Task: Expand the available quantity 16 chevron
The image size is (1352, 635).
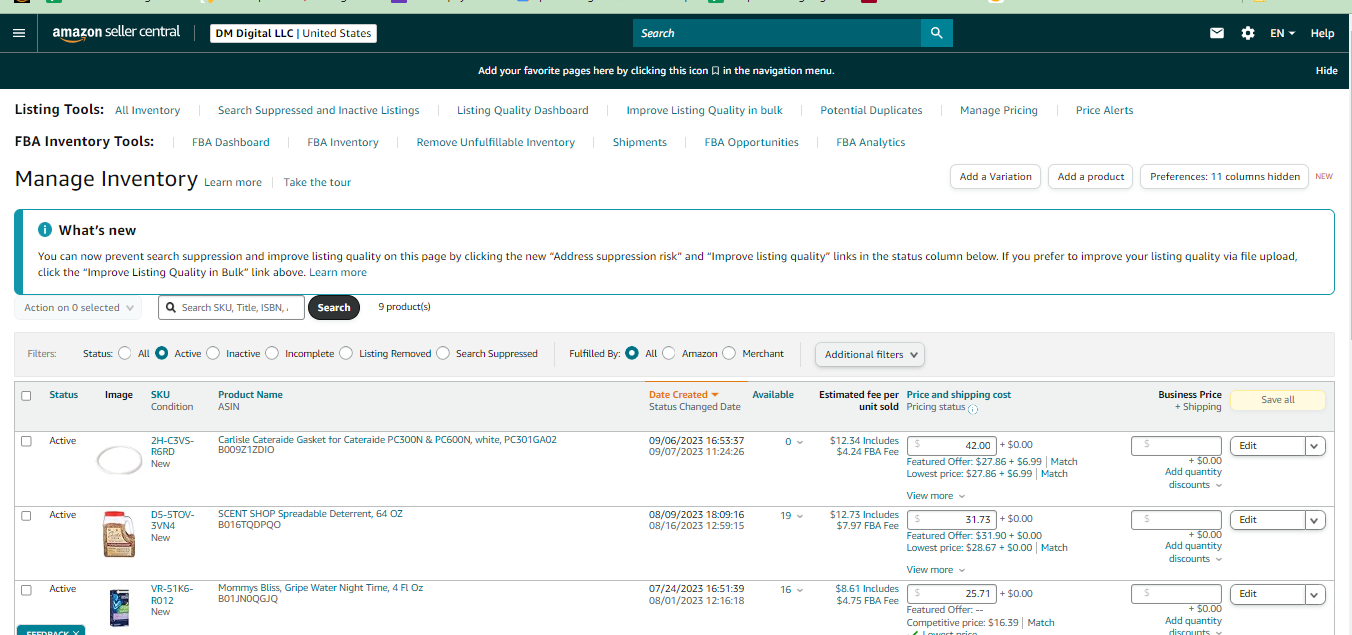Action: click(799, 590)
